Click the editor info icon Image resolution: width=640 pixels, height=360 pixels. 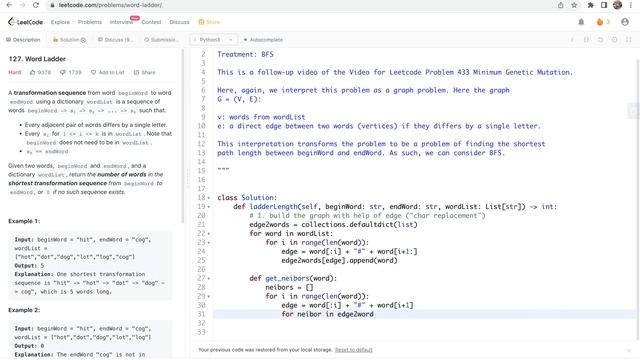(572, 40)
